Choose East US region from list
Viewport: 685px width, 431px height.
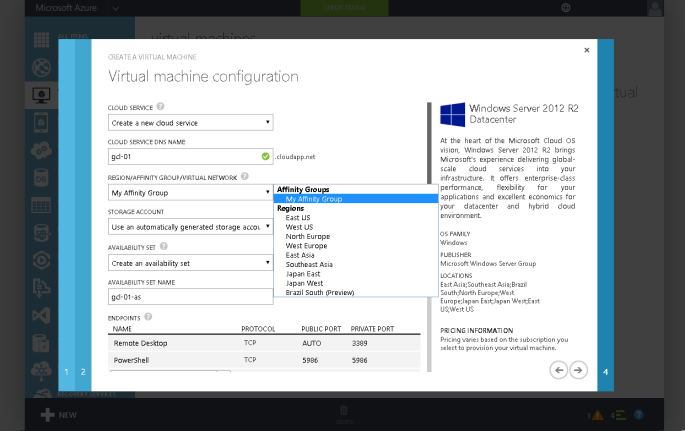point(298,217)
